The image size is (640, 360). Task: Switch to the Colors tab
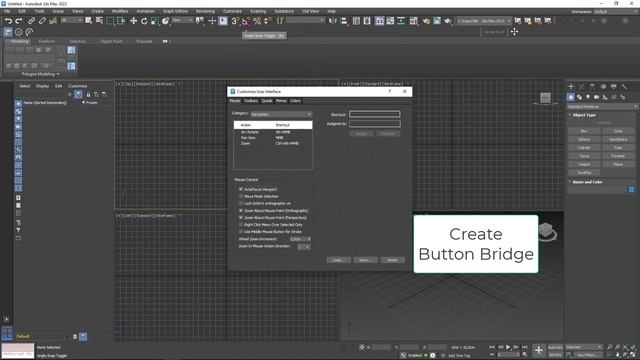[x=296, y=101]
